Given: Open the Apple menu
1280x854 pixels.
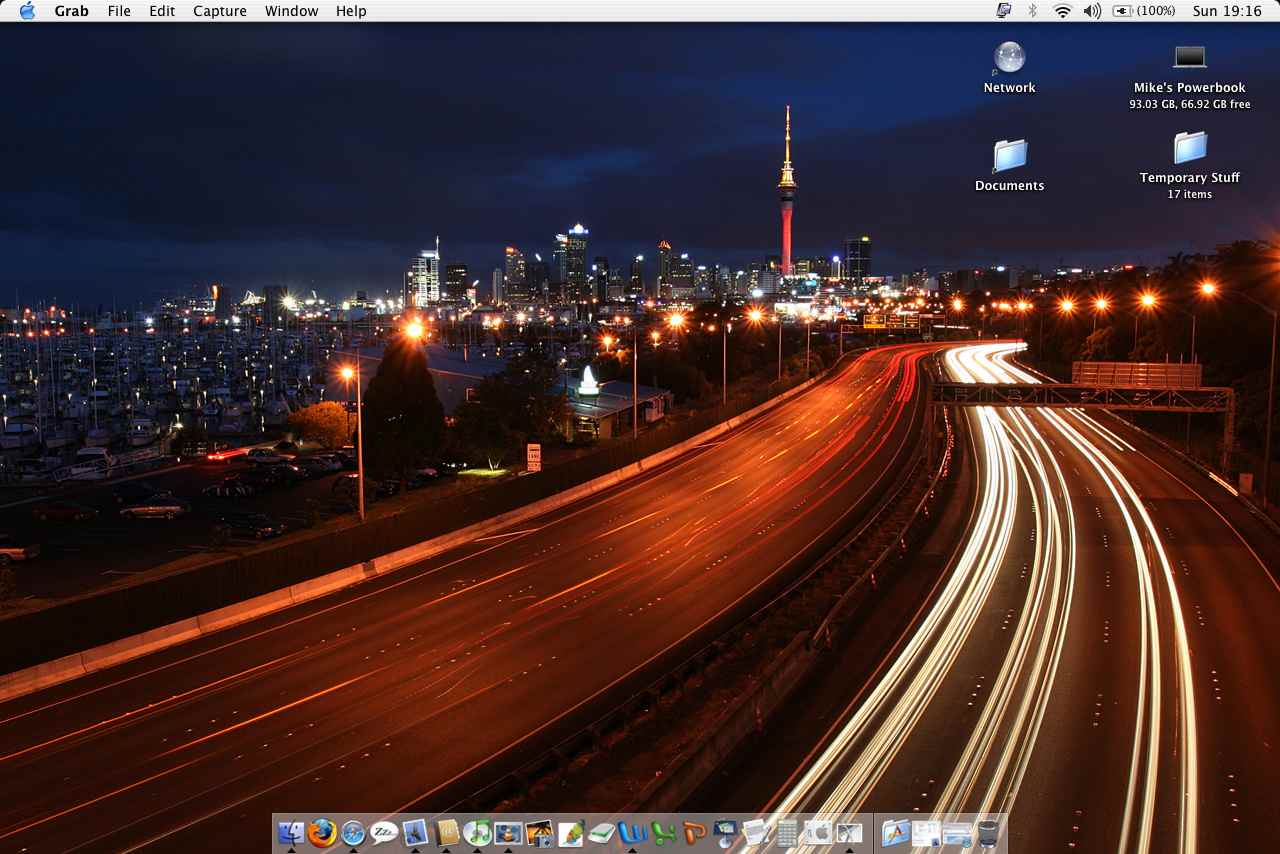Looking at the screenshot, I should tap(27, 11).
